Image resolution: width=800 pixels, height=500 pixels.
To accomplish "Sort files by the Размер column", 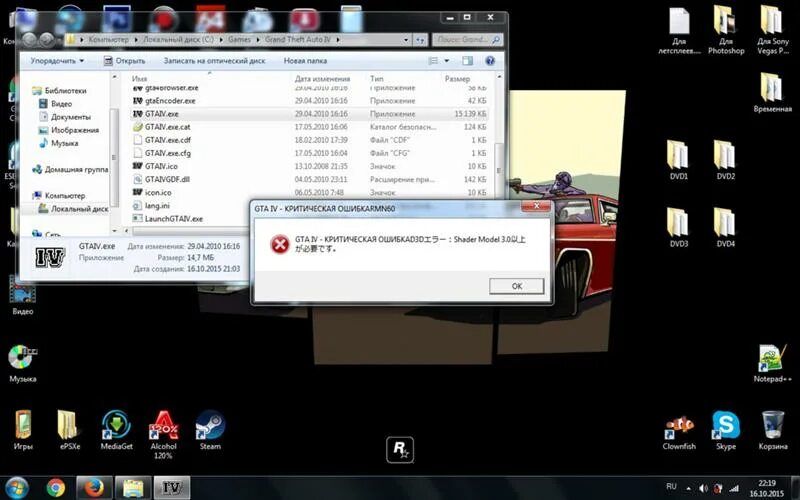I will (x=457, y=79).
